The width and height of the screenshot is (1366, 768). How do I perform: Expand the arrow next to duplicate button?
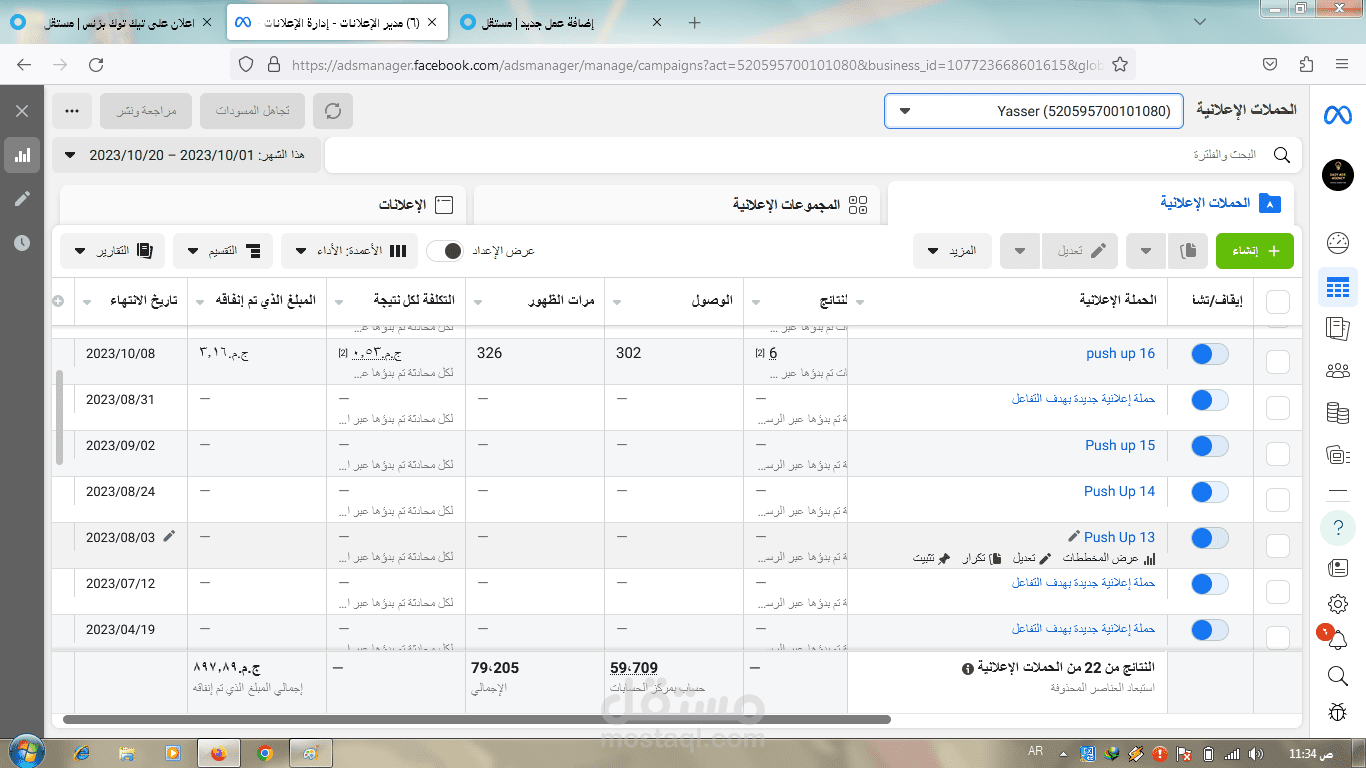pos(1146,251)
